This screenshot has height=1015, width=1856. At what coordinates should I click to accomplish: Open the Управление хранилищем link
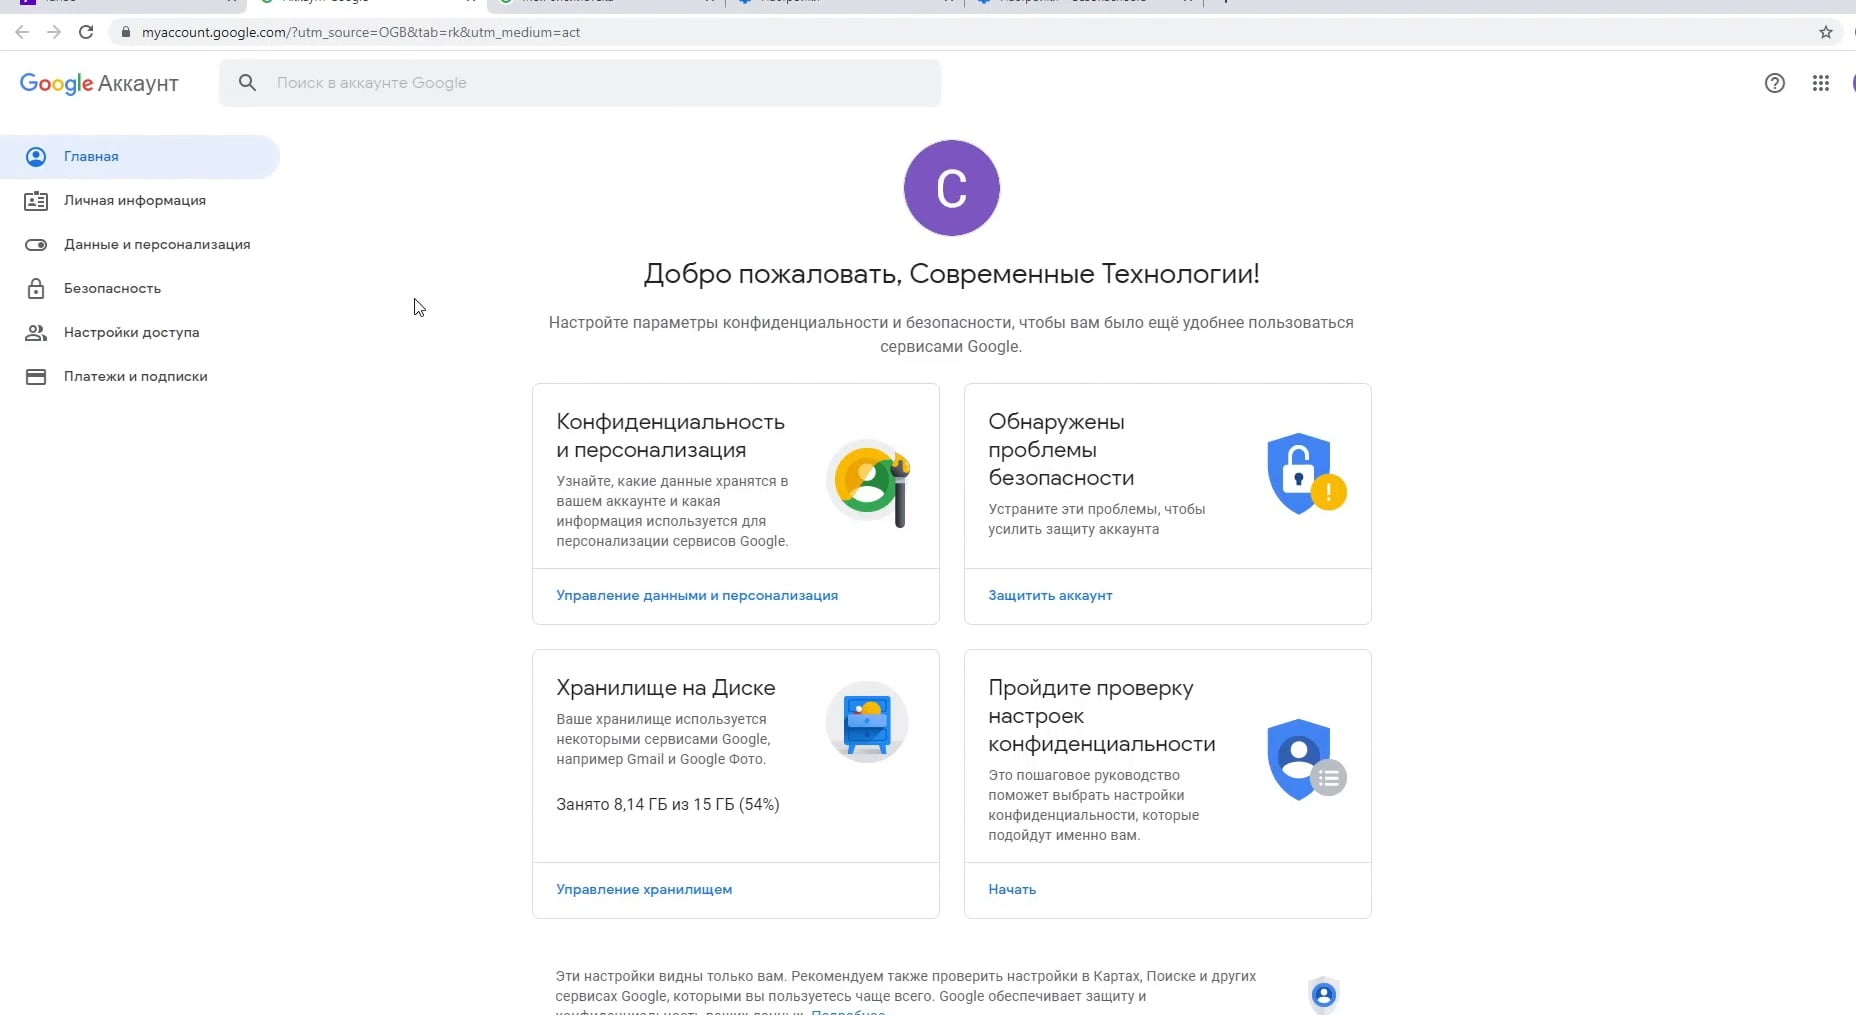pos(644,890)
